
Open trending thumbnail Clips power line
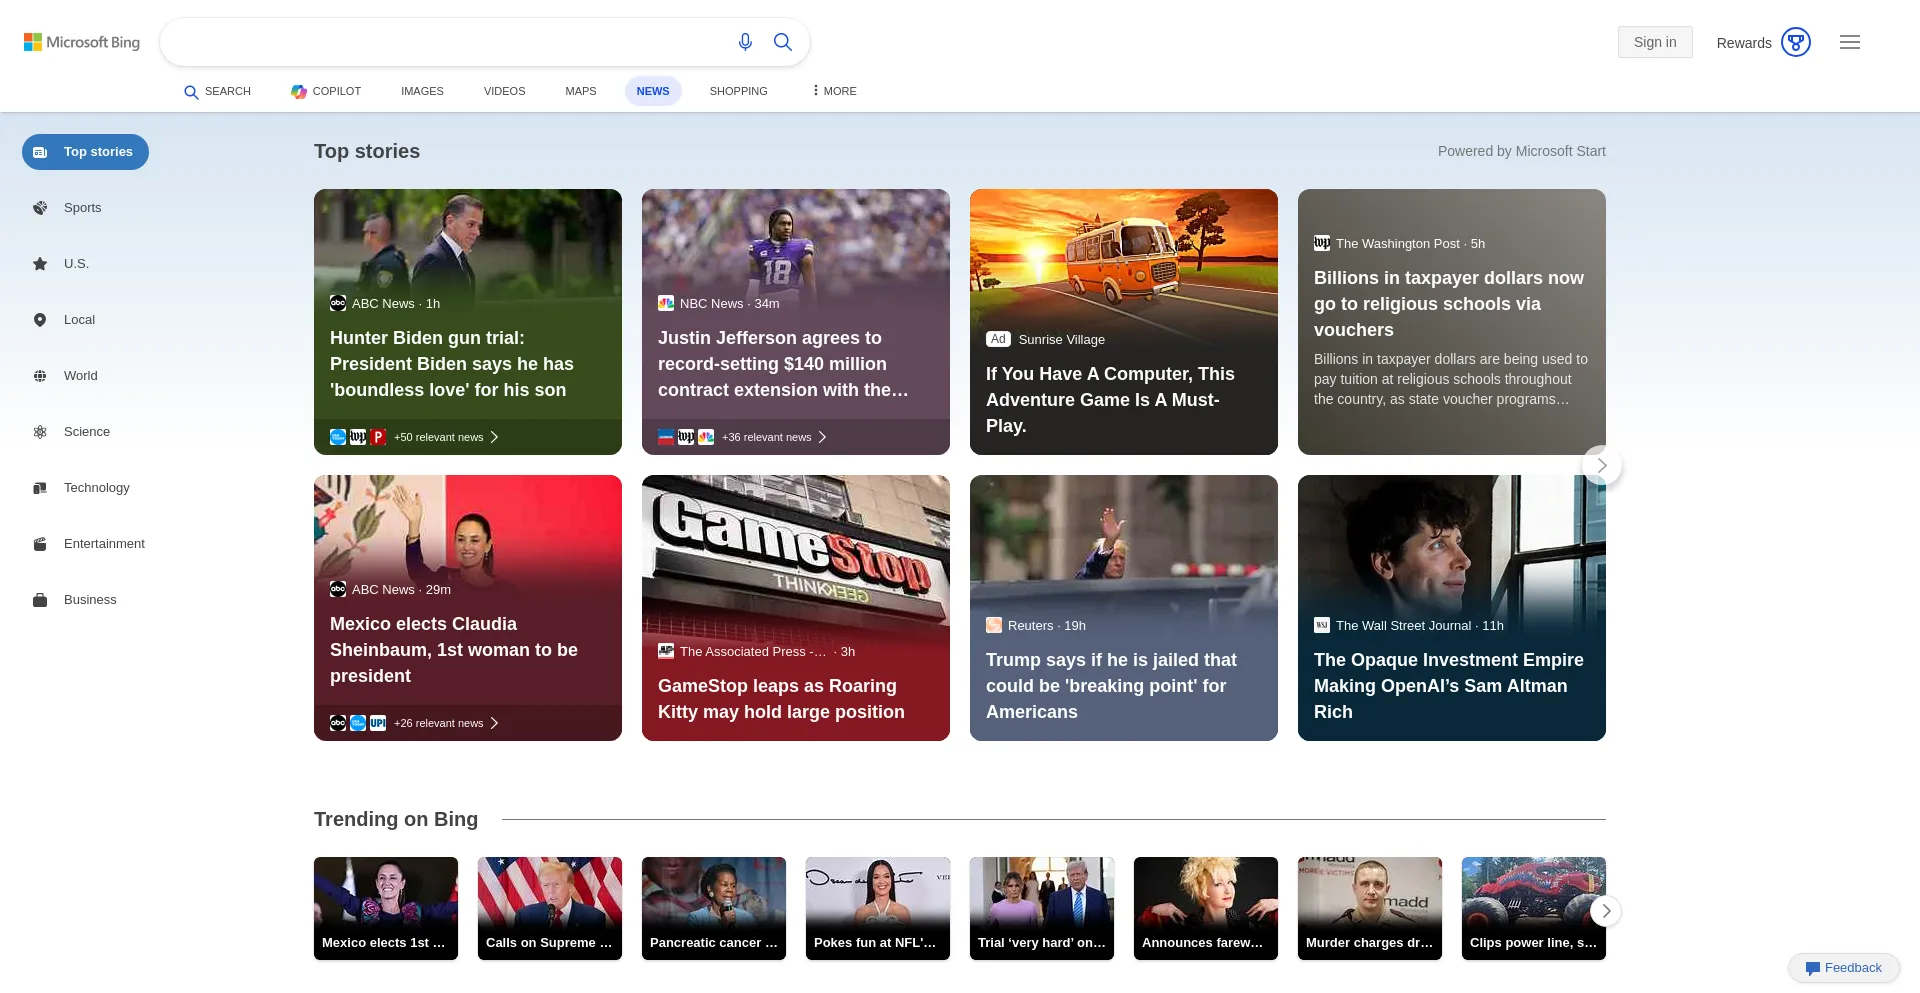coord(1534,908)
